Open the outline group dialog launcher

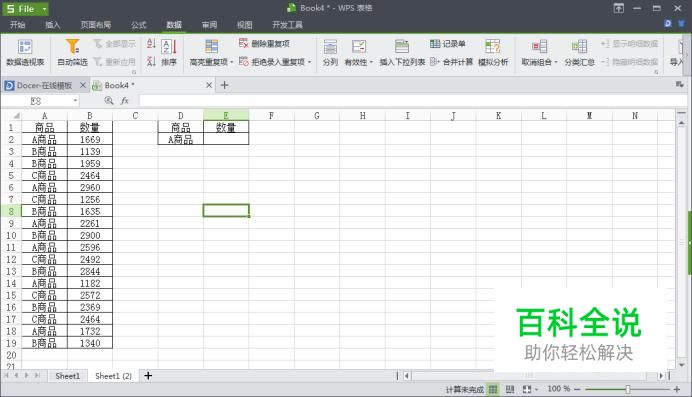click(656, 72)
